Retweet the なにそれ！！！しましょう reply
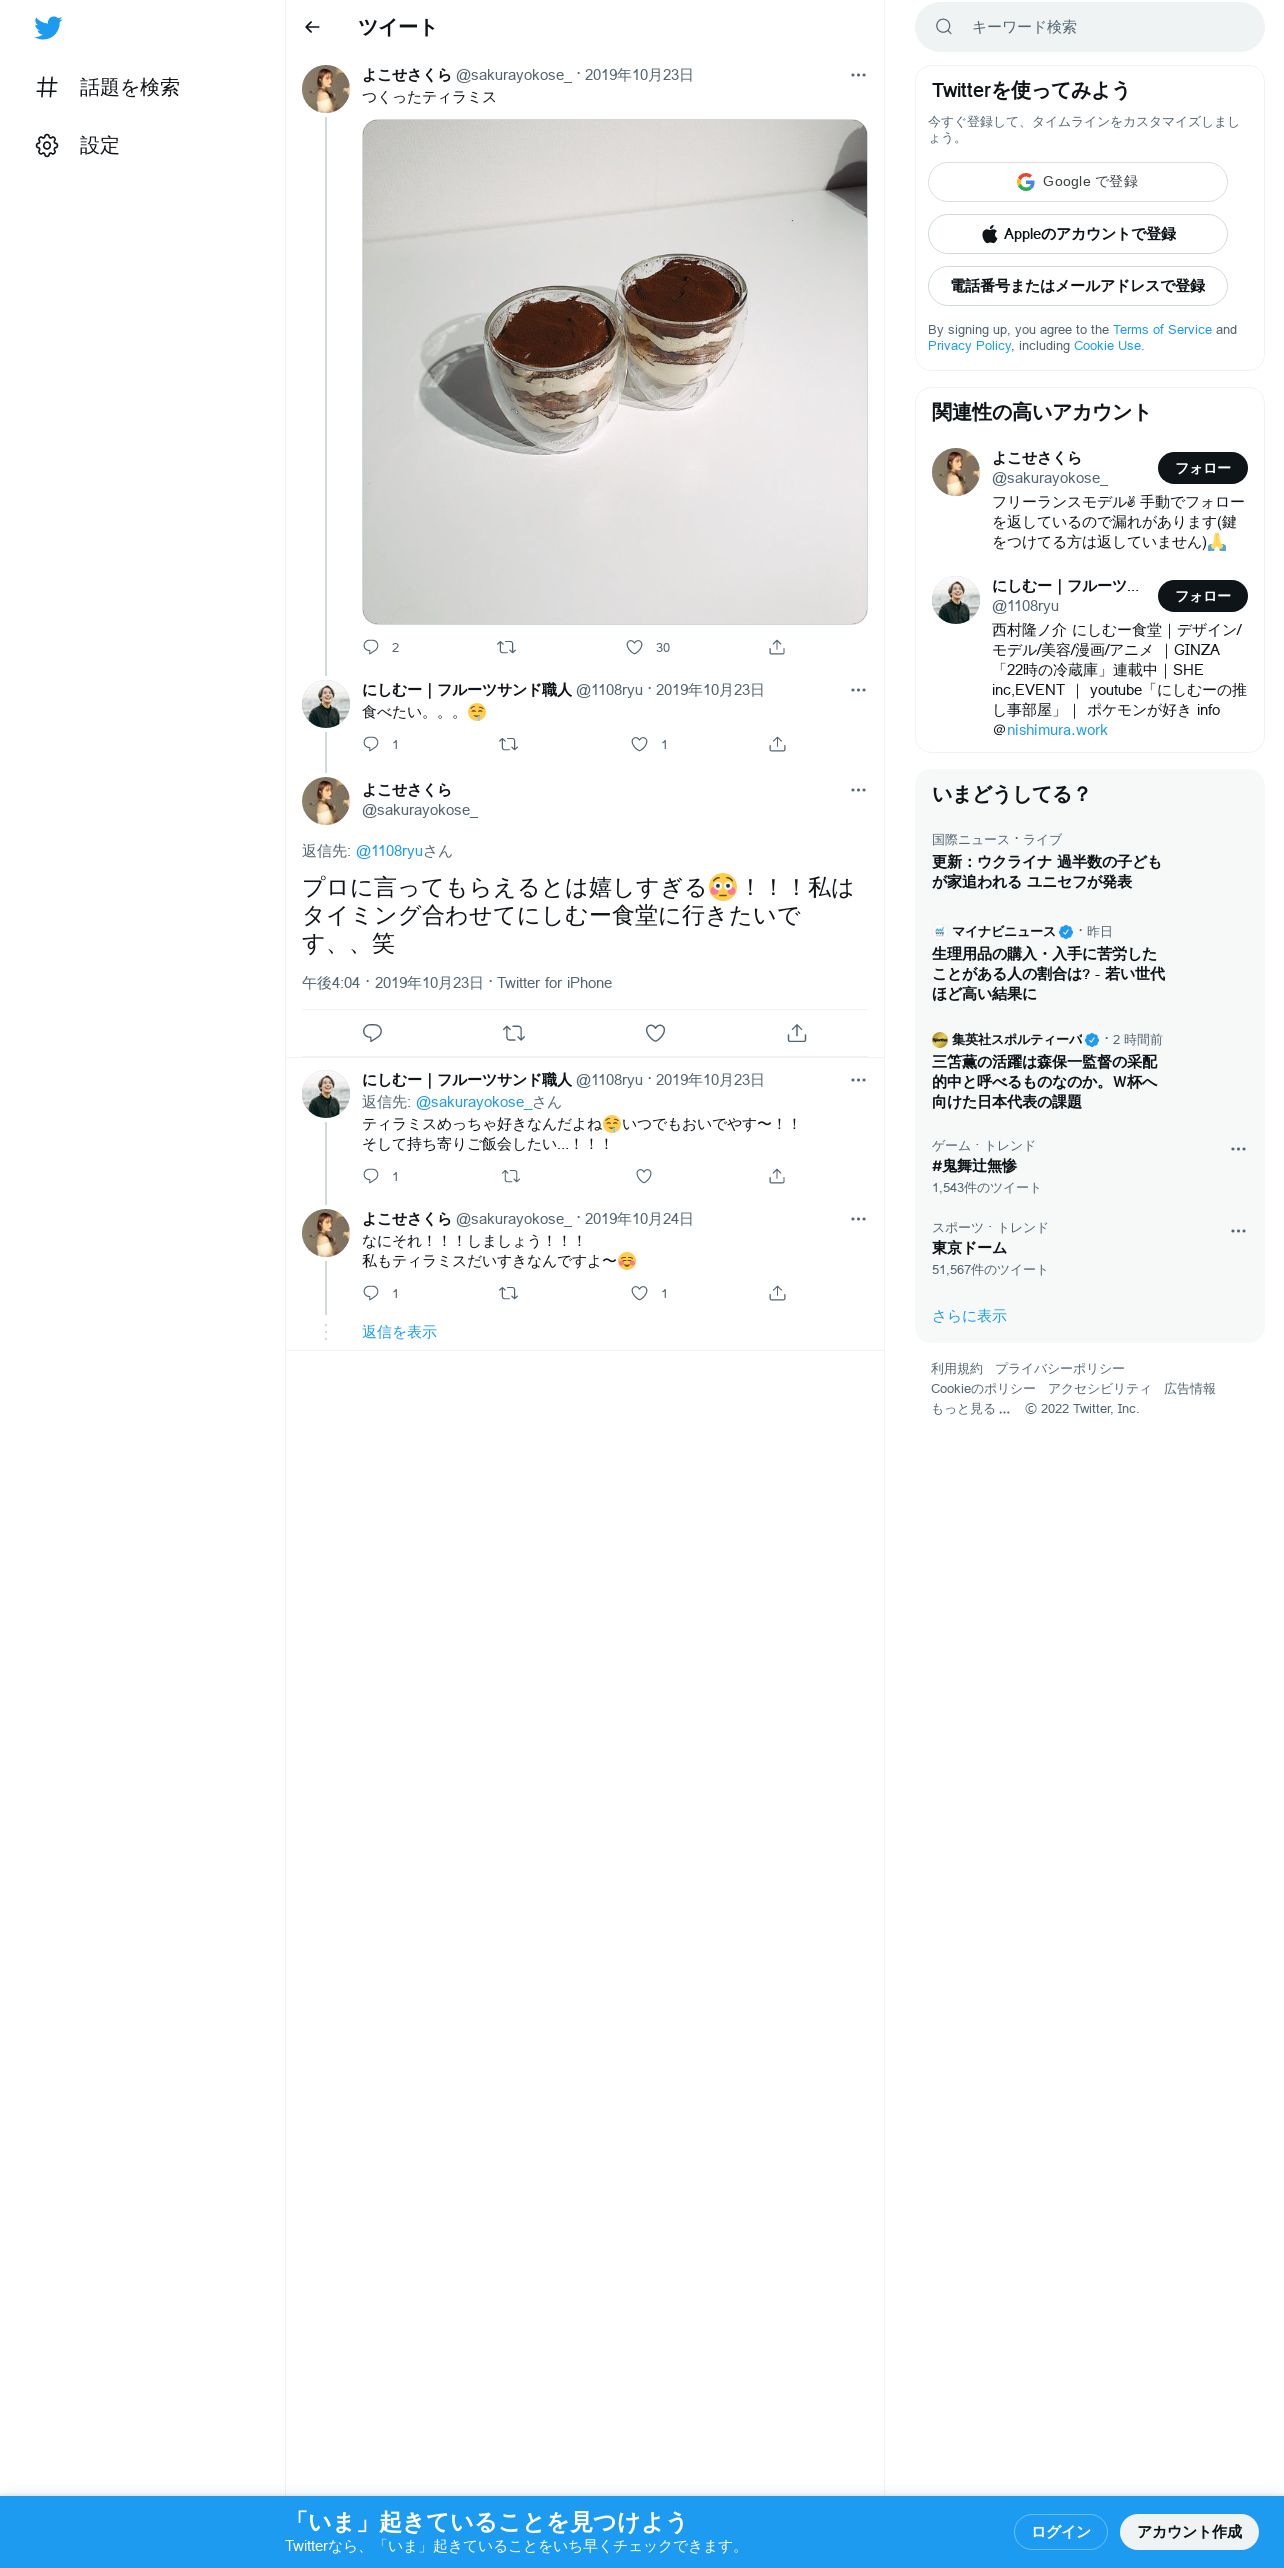Viewport: 1284px width, 2568px height. coord(508,1293)
